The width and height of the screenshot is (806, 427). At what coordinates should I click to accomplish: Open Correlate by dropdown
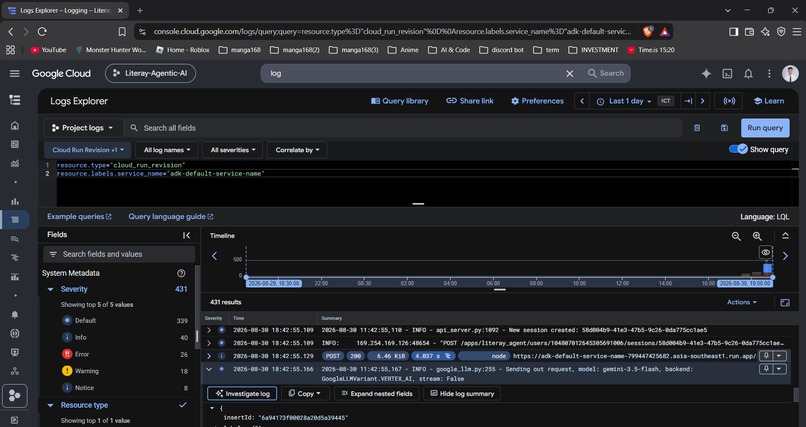click(x=297, y=150)
